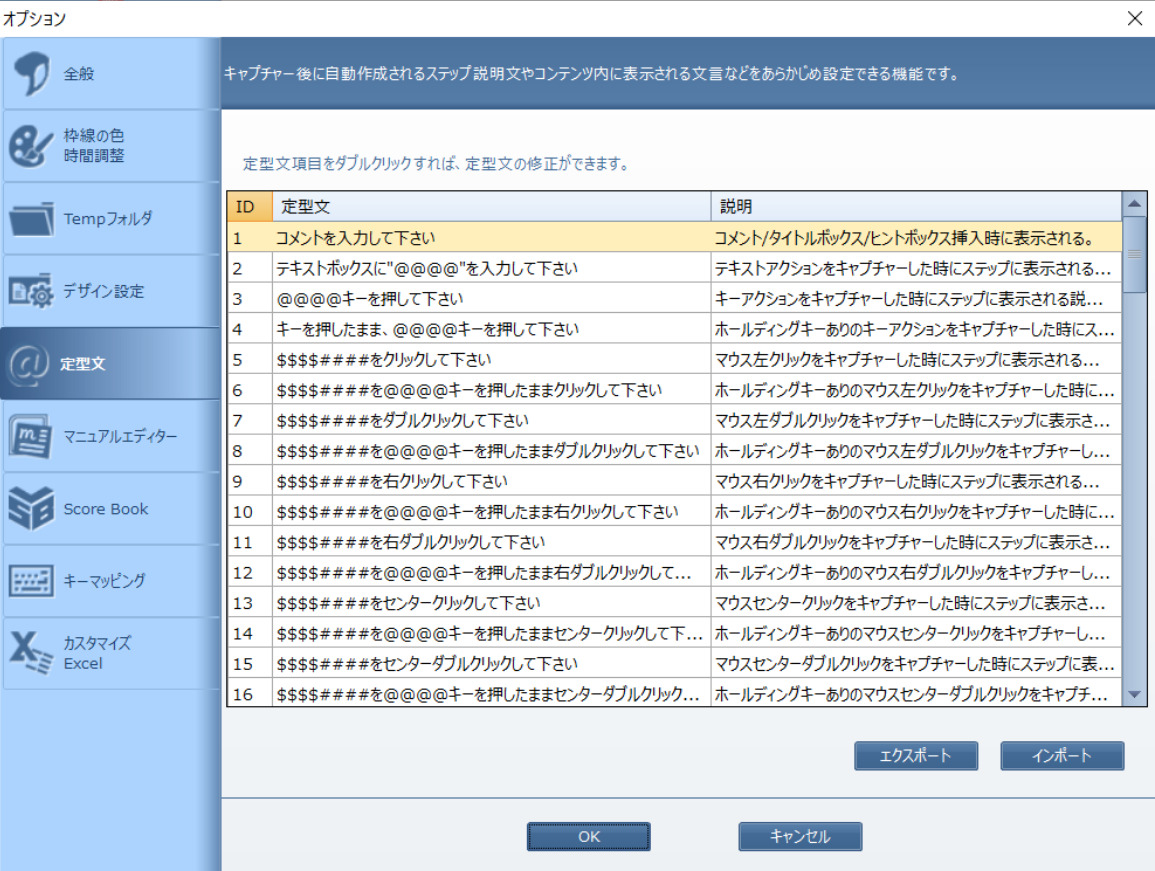The height and width of the screenshot is (871, 1155).
Task: Sort by the ID column header
Action: pos(248,207)
